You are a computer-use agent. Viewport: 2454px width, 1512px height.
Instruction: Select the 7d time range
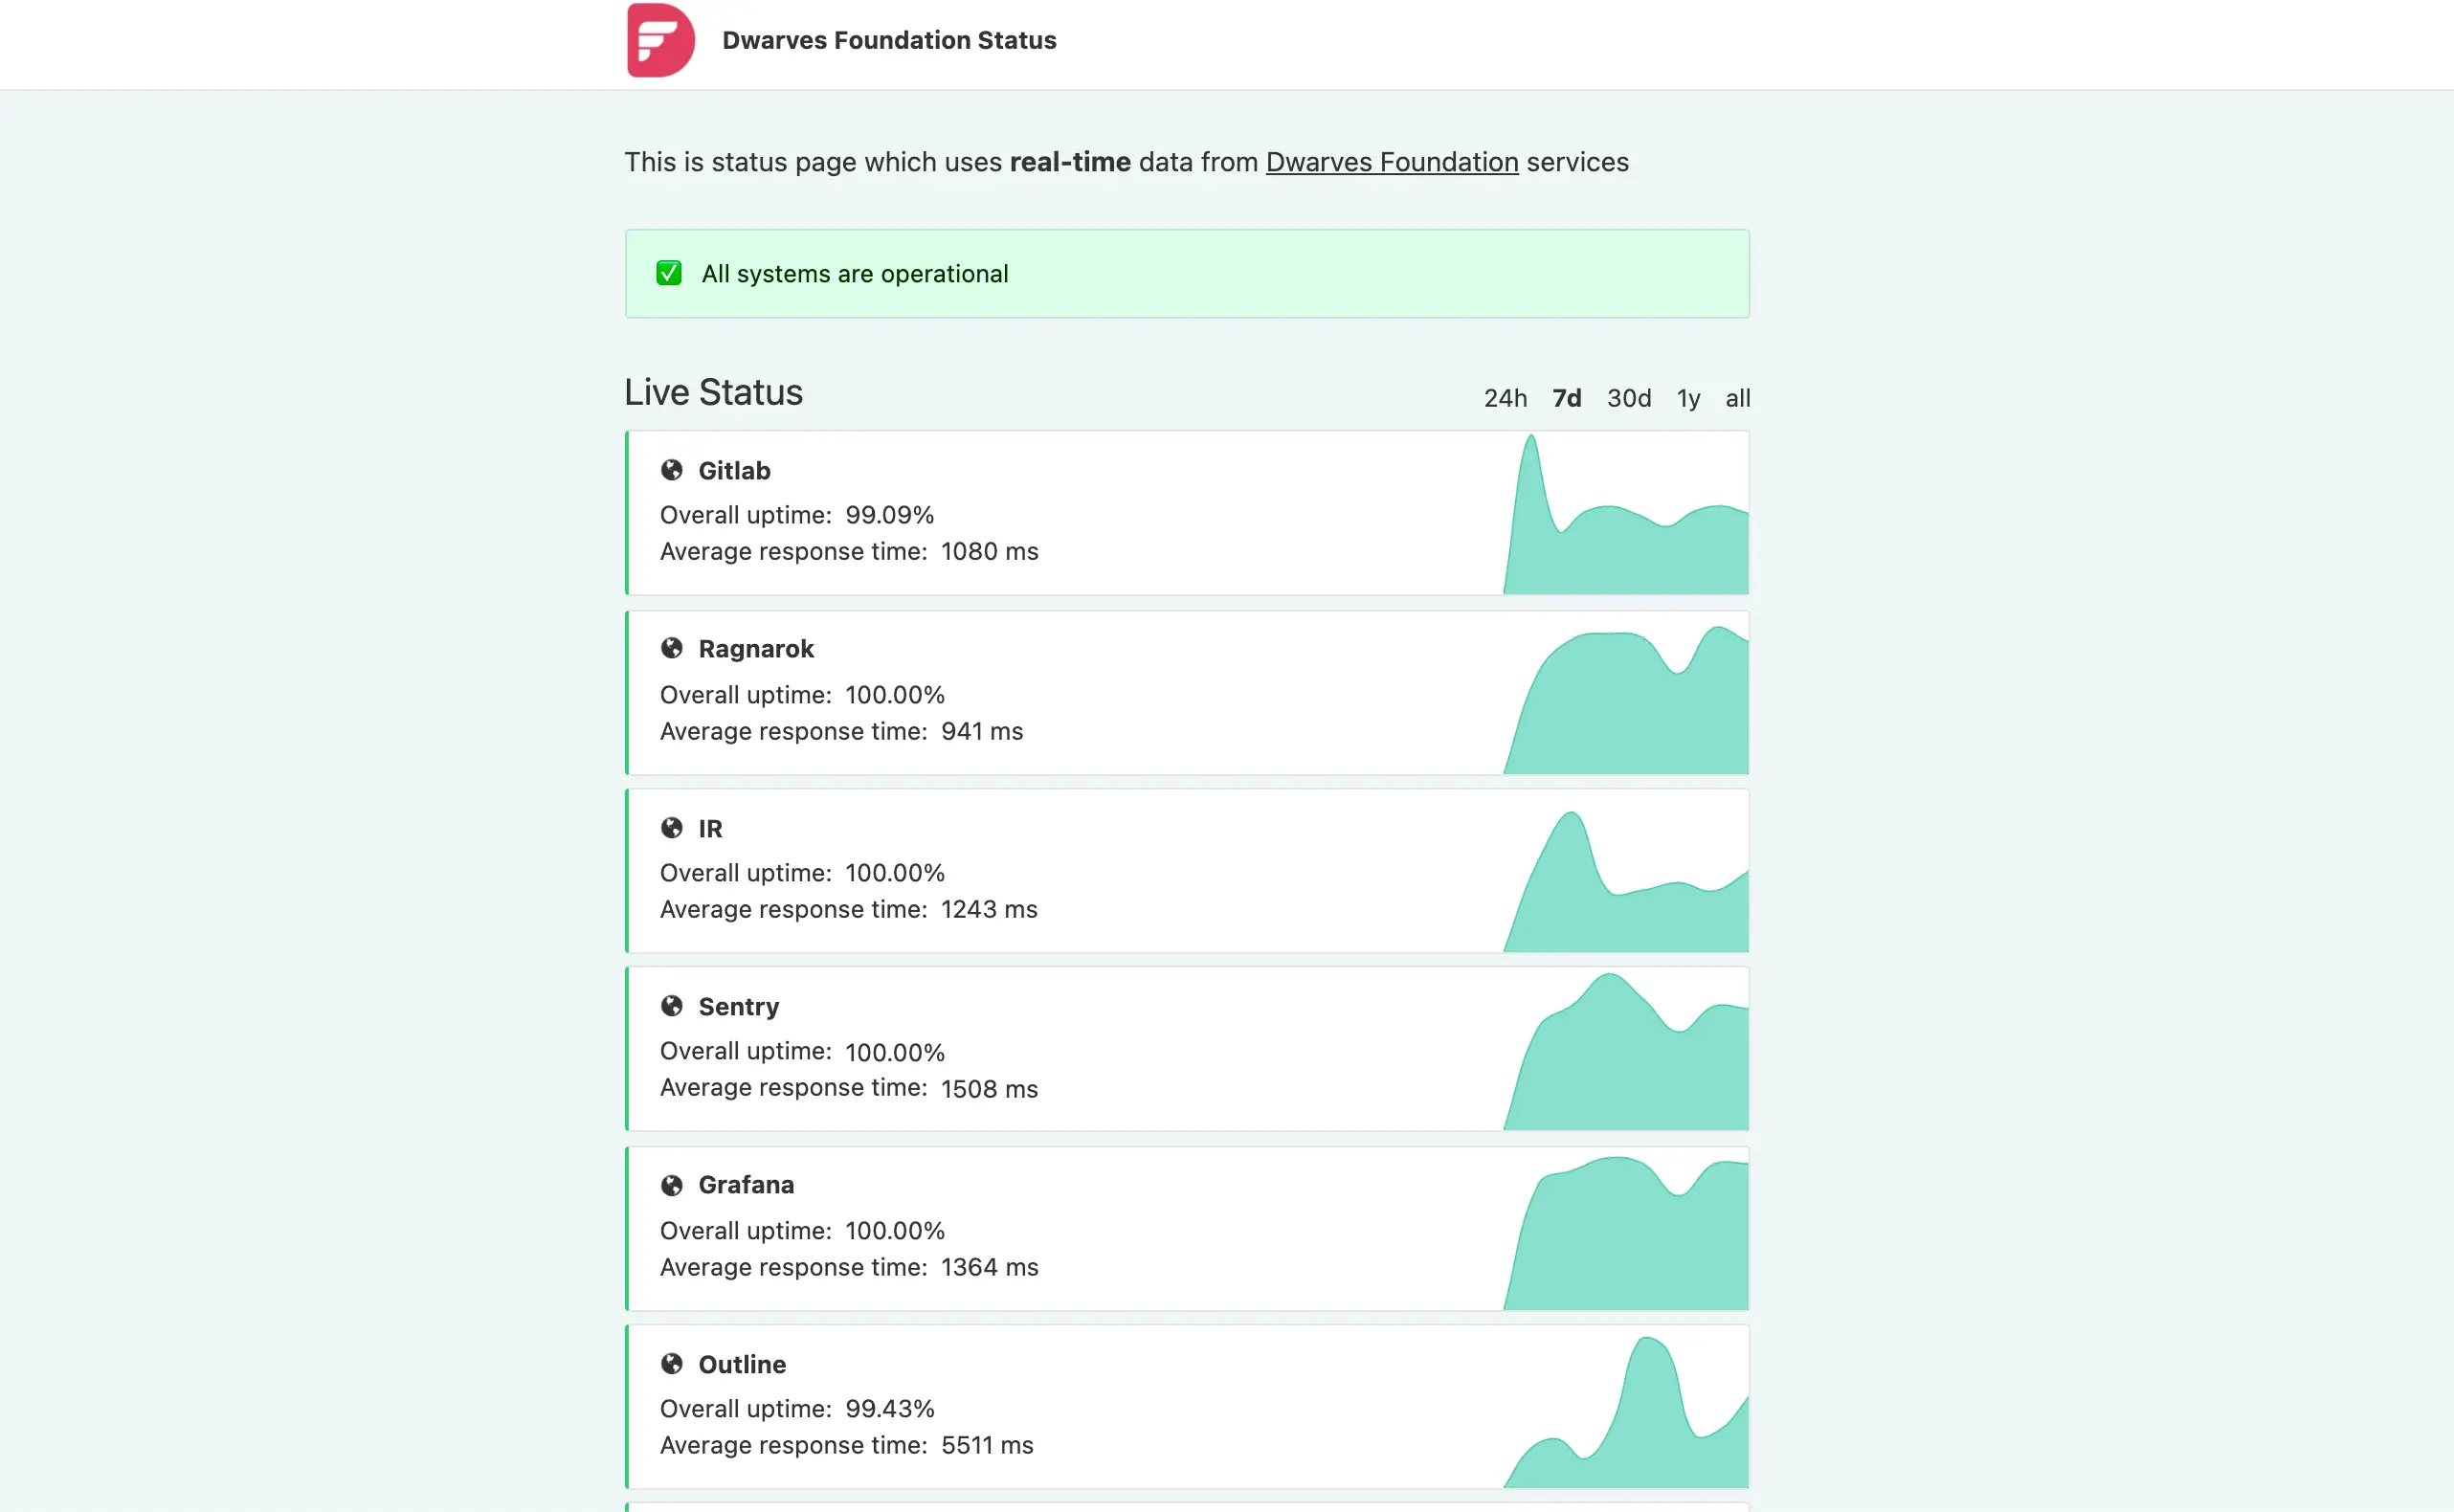click(x=1567, y=398)
